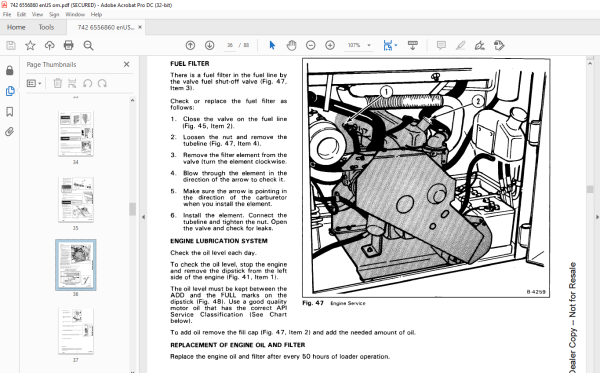This screenshot has width=600, height=373.
Task: Open the Fill & Sign icon
Action: (479, 45)
